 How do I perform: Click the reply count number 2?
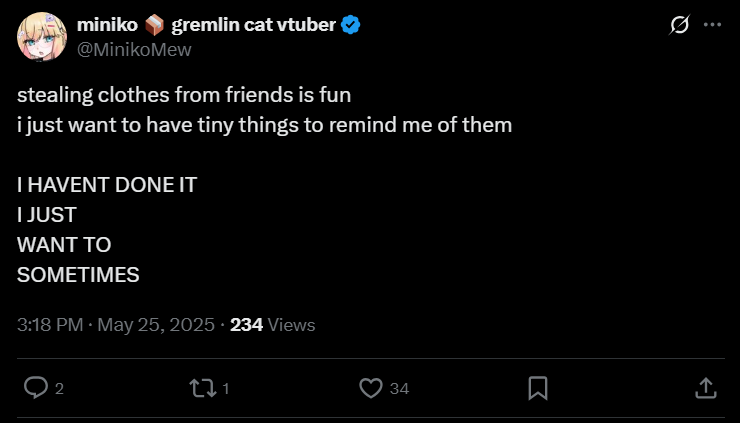[60, 389]
